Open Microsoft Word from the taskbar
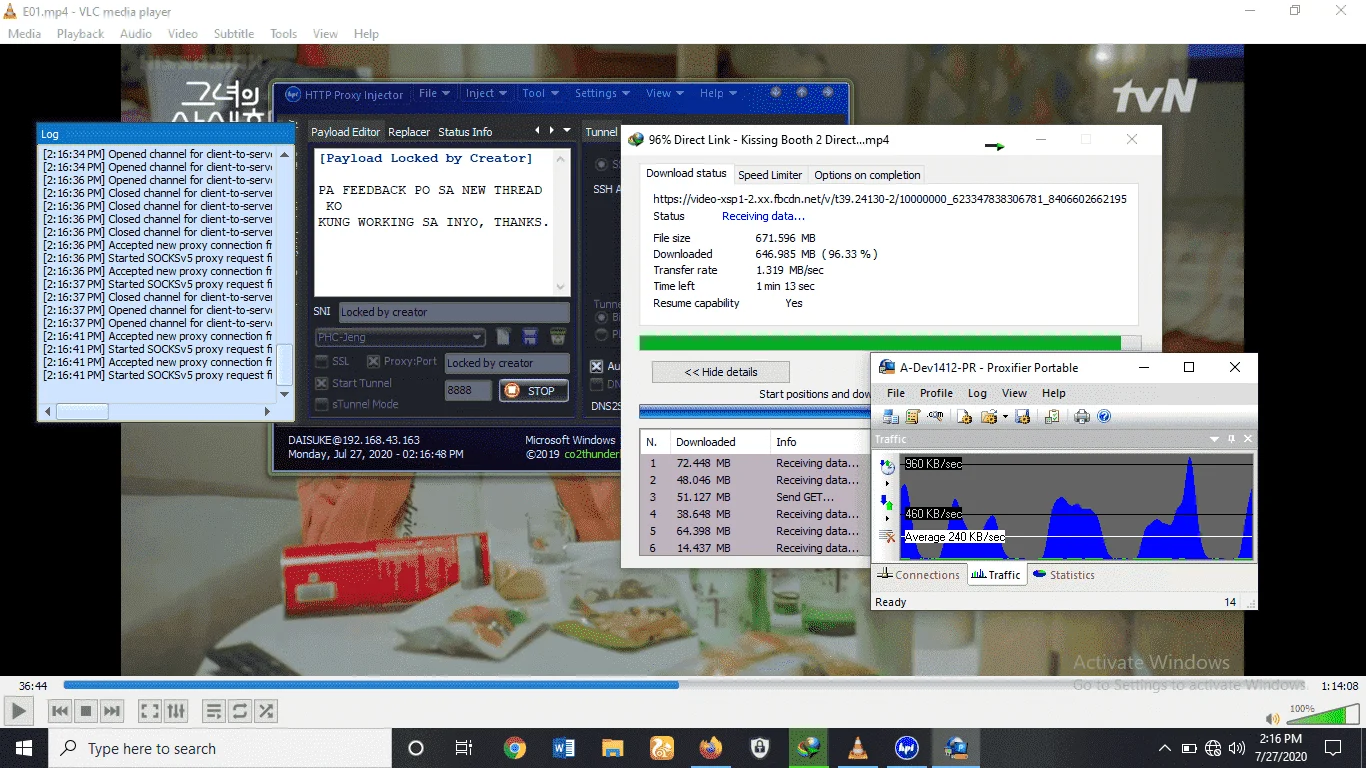Viewport: 1366px width, 768px height. pos(563,748)
